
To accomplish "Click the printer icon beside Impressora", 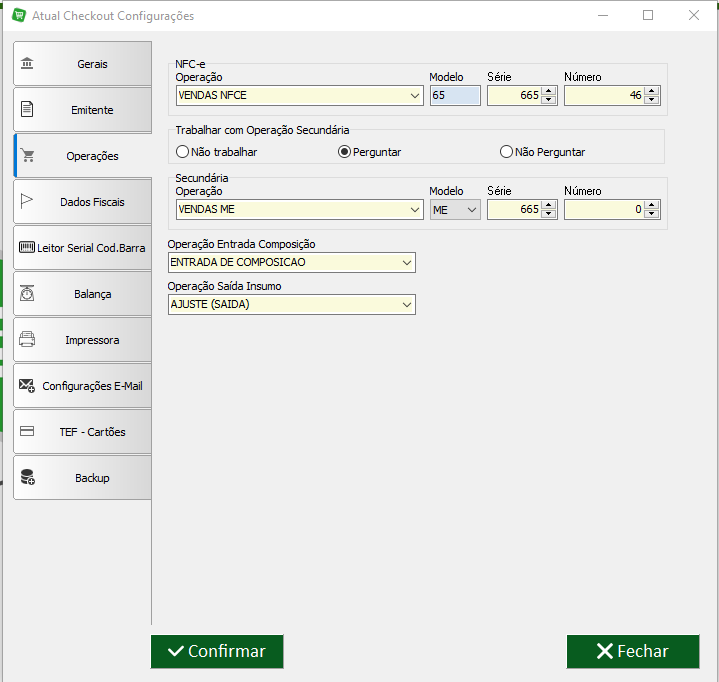I will 27,339.
